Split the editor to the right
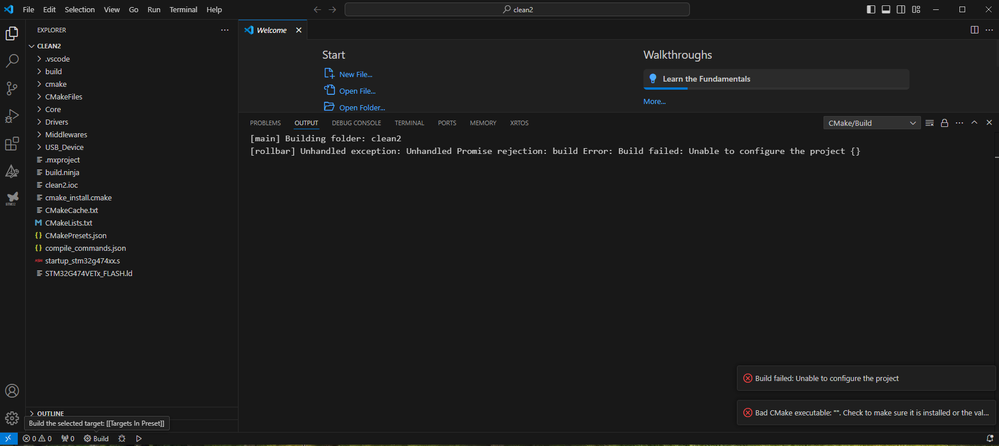Viewport: 999px width, 446px height. click(x=974, y=30)
